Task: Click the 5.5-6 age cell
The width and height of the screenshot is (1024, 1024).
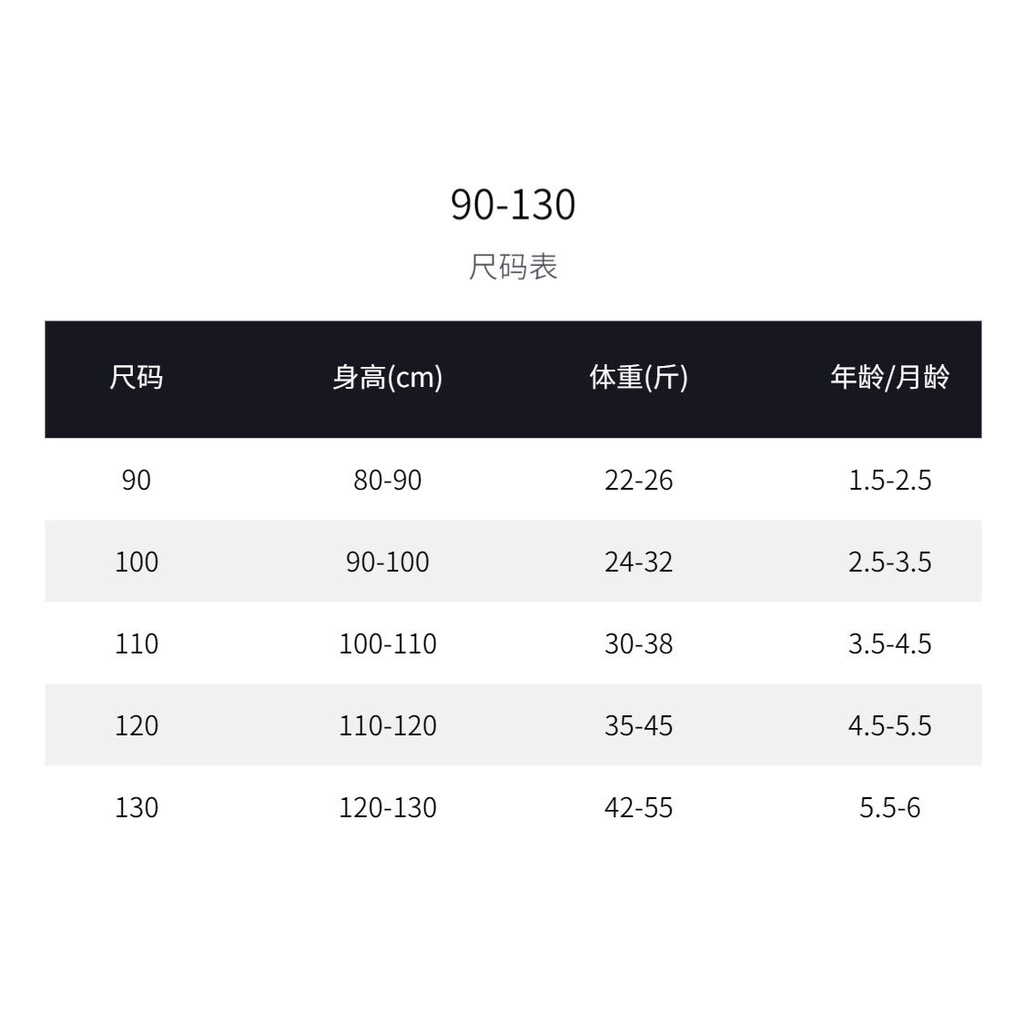Action: pyautogui.click(x=889, y=808)
